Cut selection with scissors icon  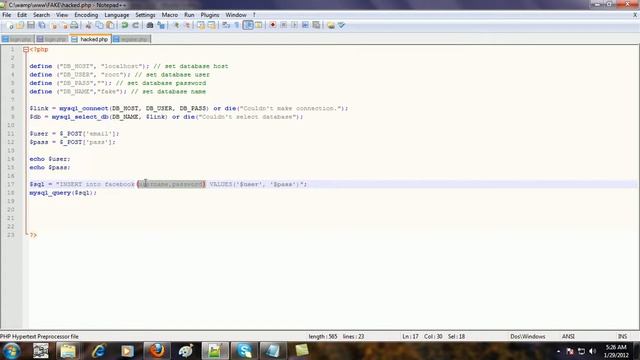coord(88,25)
